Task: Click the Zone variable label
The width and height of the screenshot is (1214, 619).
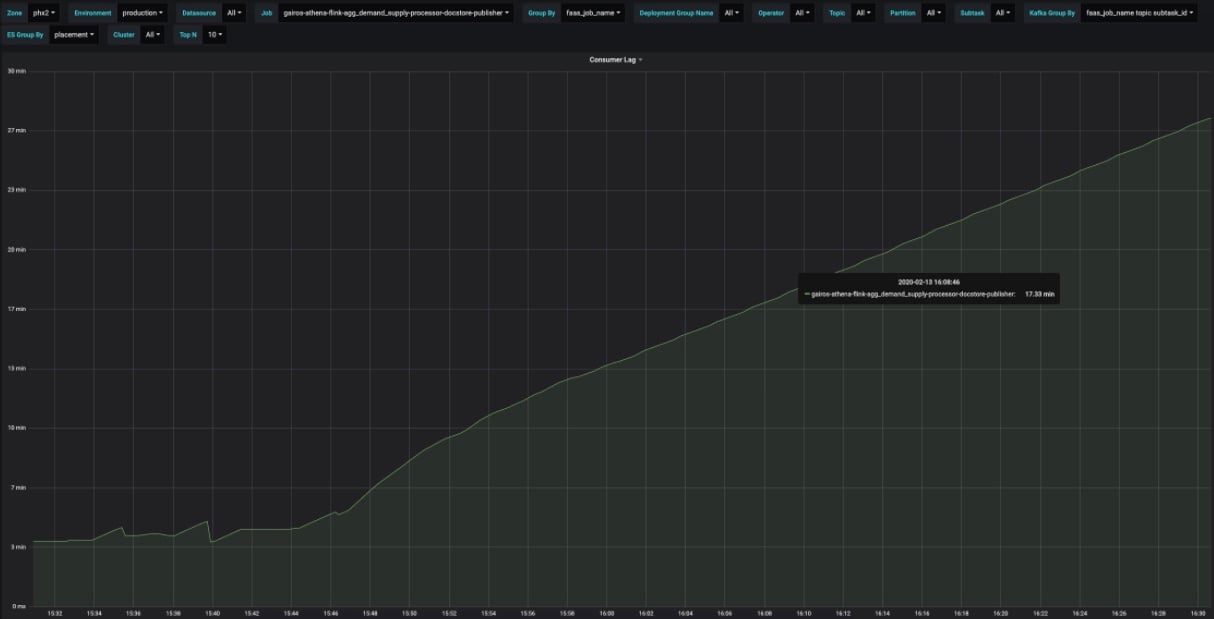Action: click(15, 13)
